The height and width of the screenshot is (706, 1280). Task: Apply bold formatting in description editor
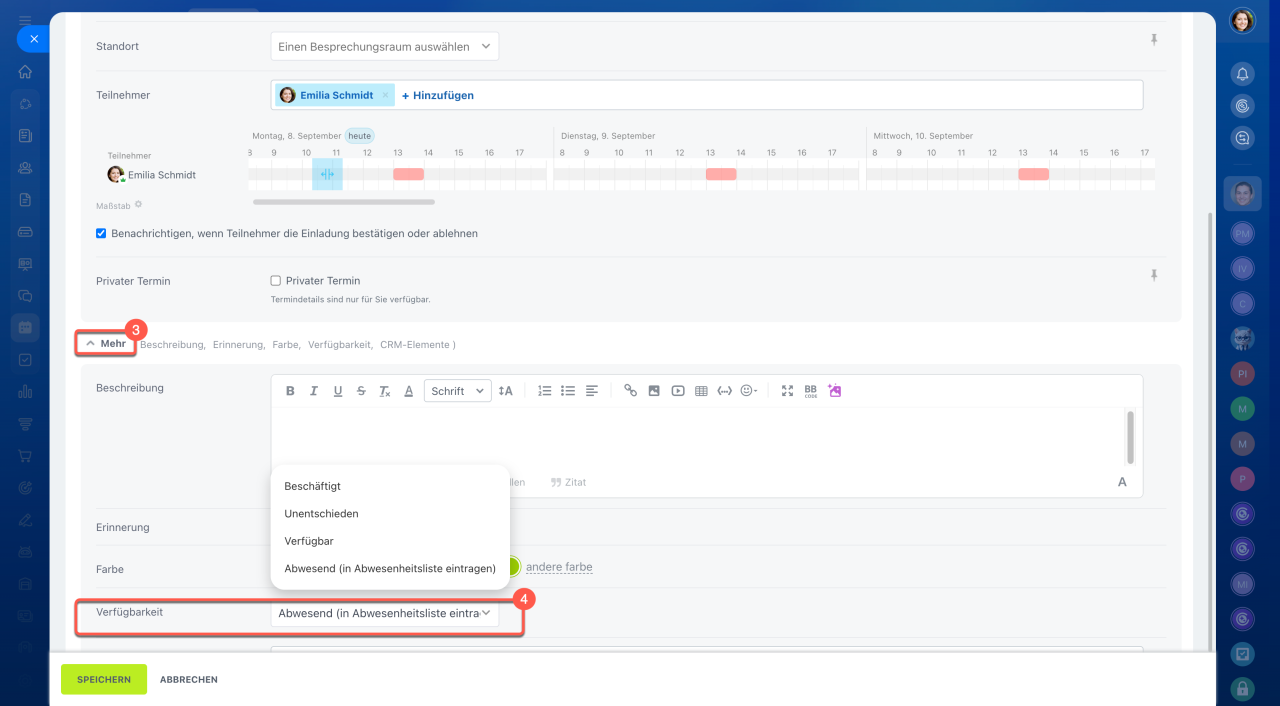(x=290, y=391)
